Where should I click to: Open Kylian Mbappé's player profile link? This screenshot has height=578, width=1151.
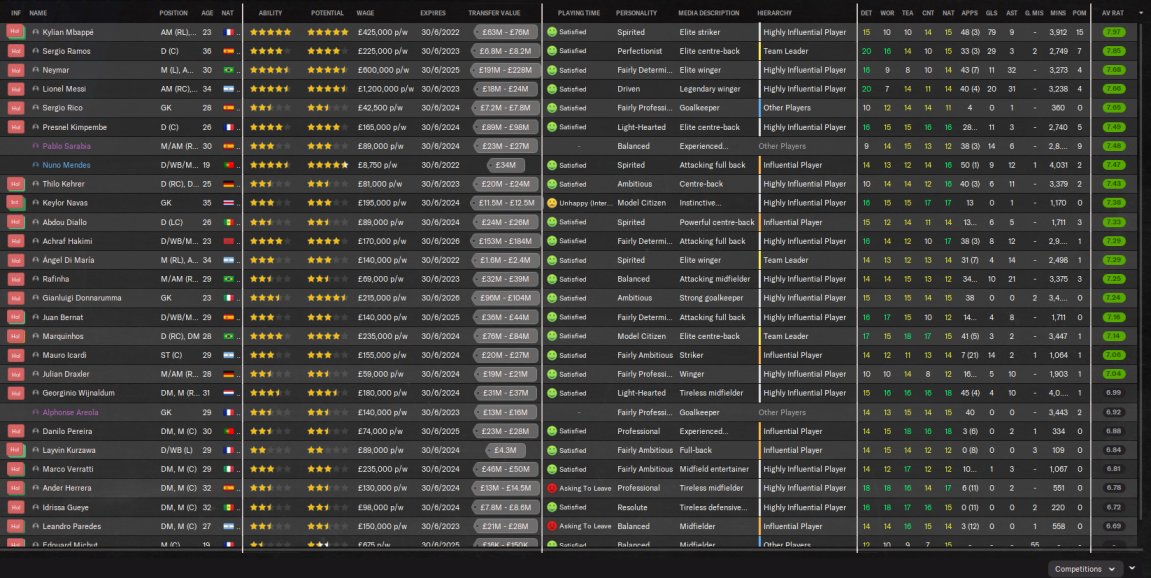[x=68, y=32]
